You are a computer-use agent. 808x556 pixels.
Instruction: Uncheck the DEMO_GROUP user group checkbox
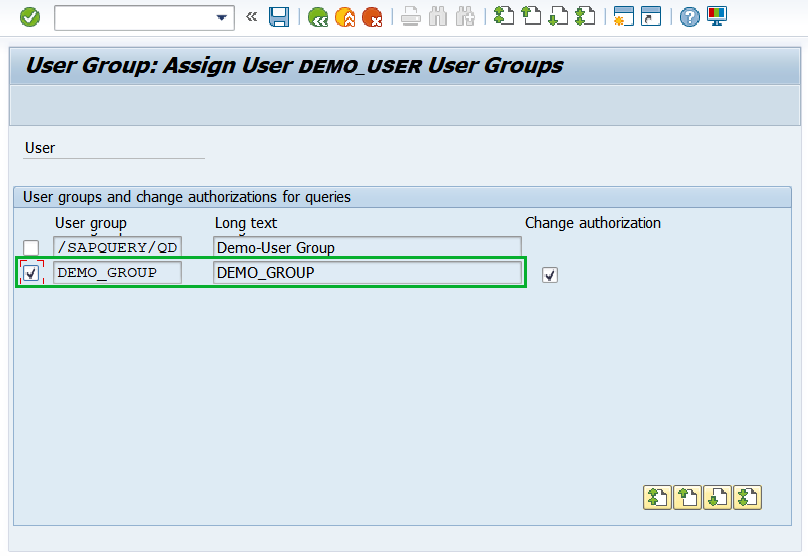pos(31,273)
